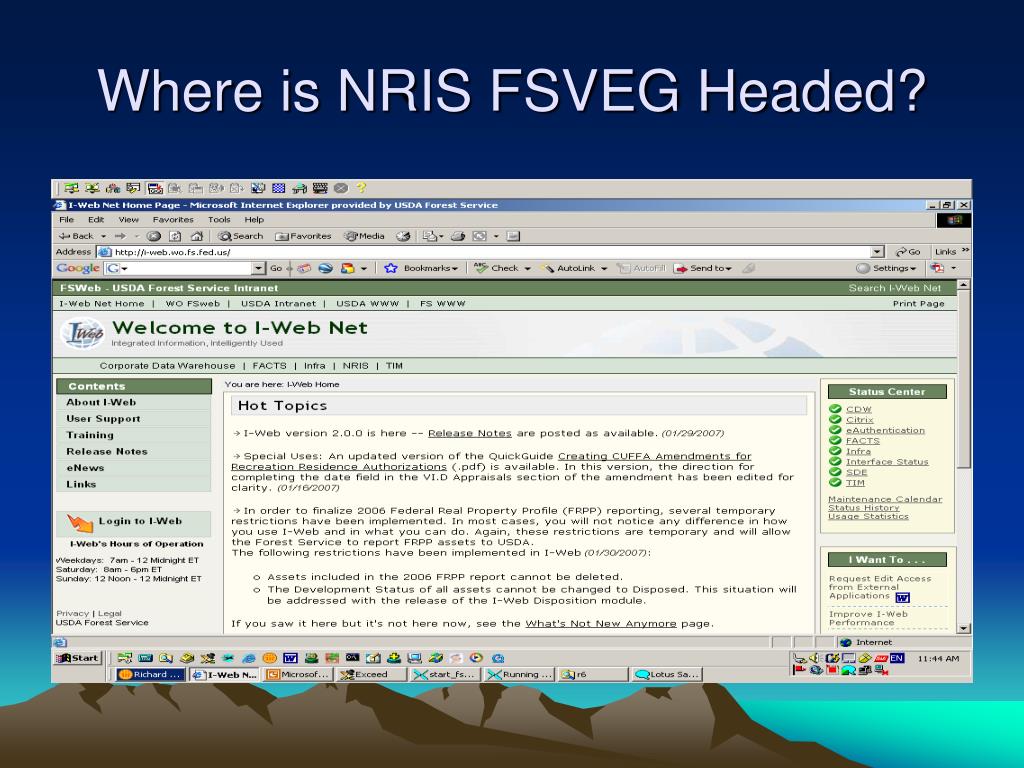
Task: Open the Release Notes hyperlink in Hot Topics
Action: tap(470, 433)
